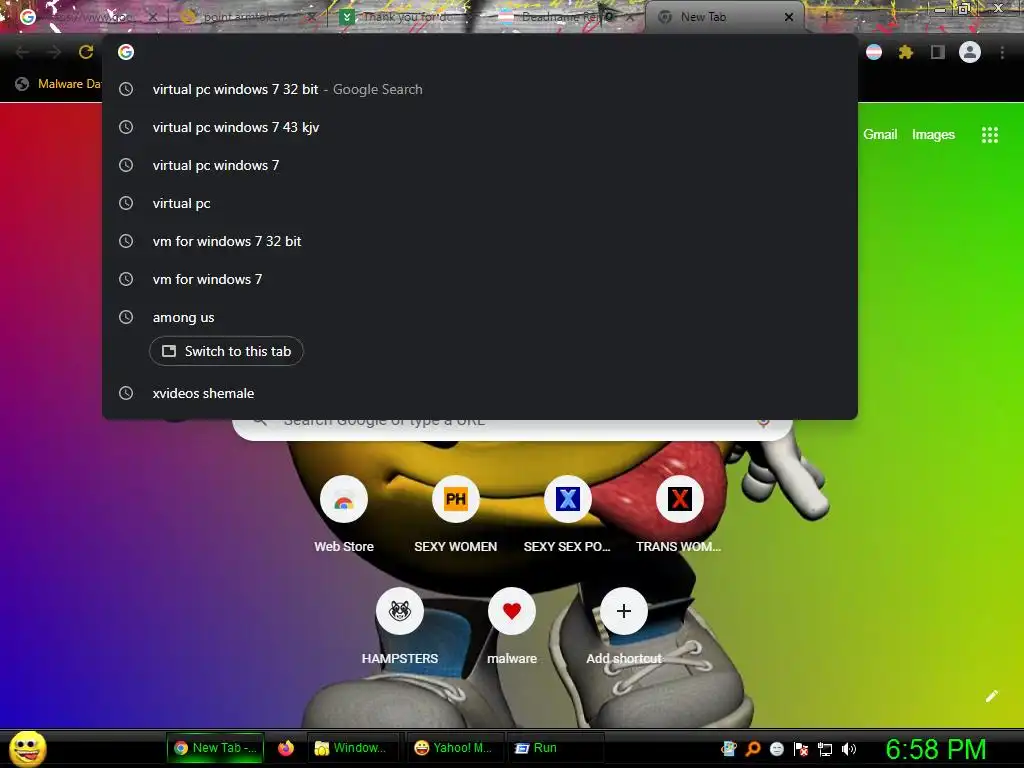Image resolution: width=1024 pixels, height=768 pixels.
Task: Select the suggestion 'virtual pc windows 7'
Action: [x=480, y=165]
